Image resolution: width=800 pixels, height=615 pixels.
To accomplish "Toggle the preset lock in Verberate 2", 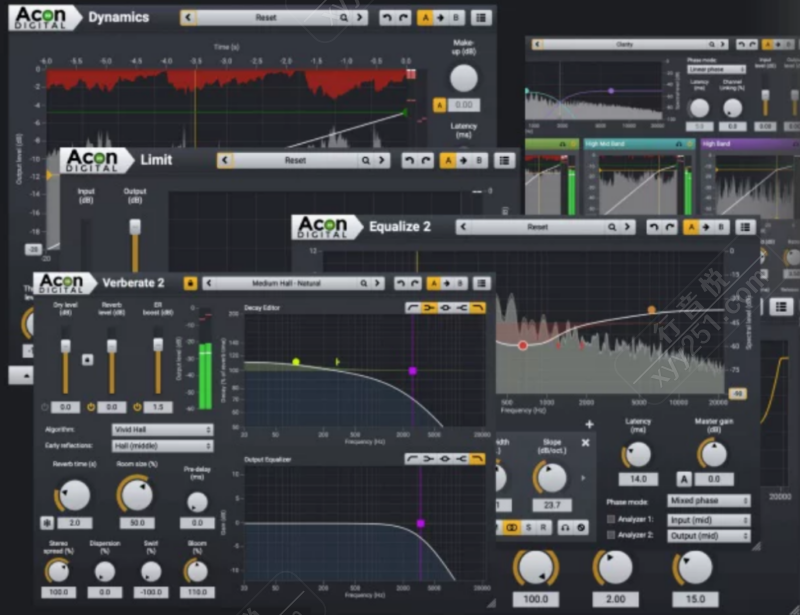I will [190, 283].
